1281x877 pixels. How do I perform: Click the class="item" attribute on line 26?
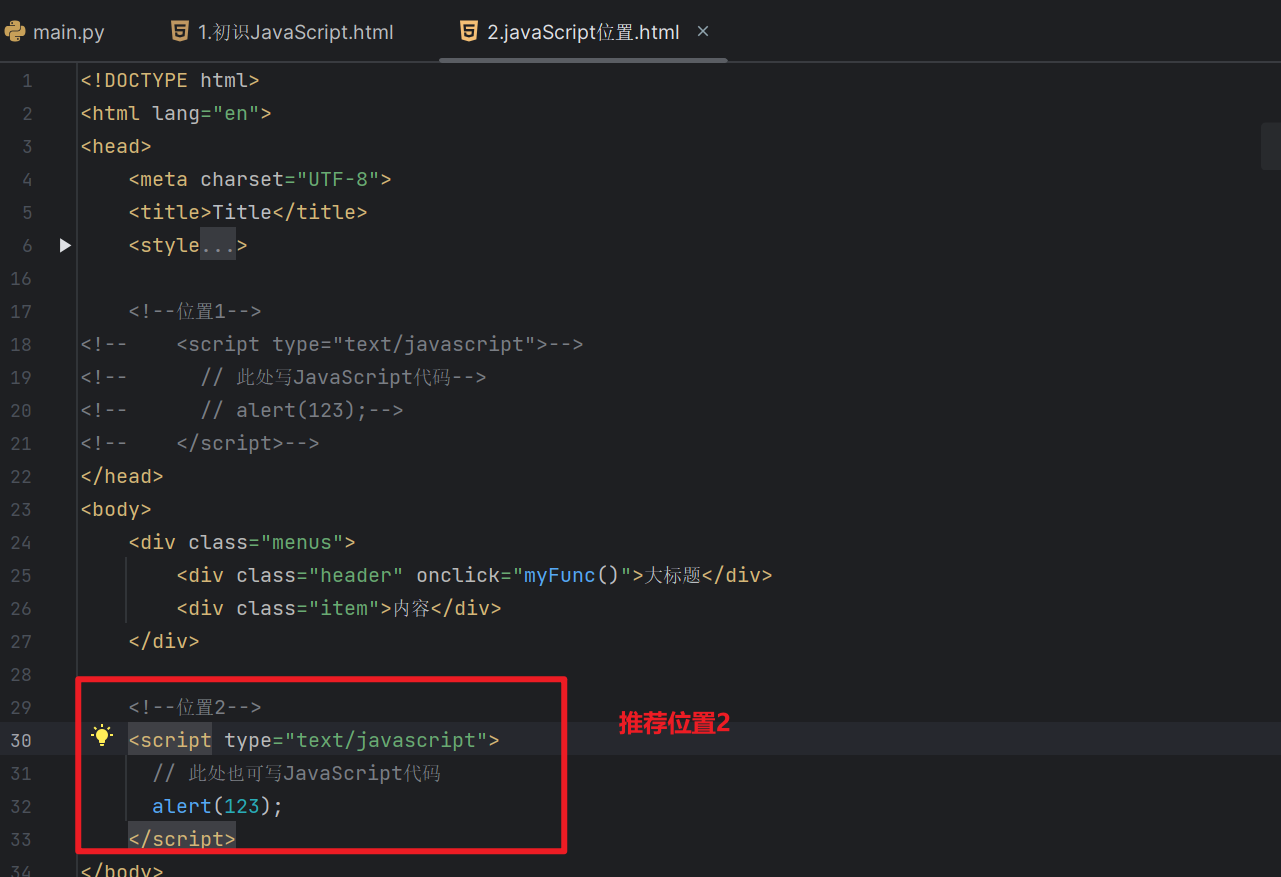point(308,608)
